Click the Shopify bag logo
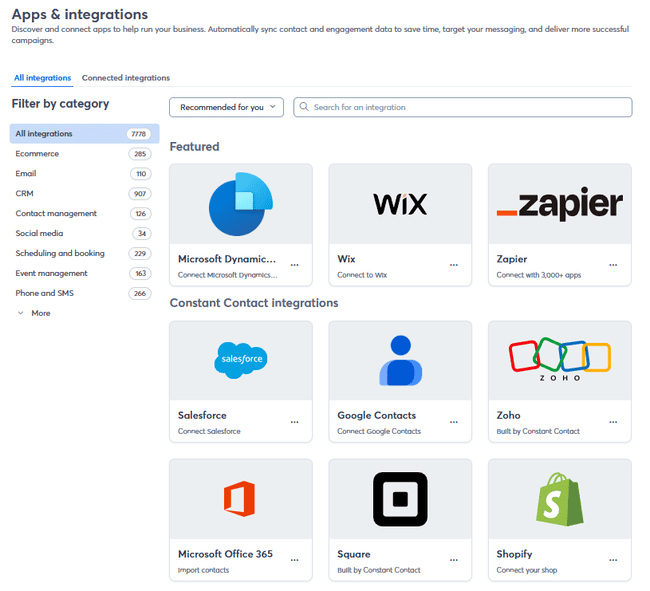The height and width of the screenshot is (591, 650). [559, 498]
